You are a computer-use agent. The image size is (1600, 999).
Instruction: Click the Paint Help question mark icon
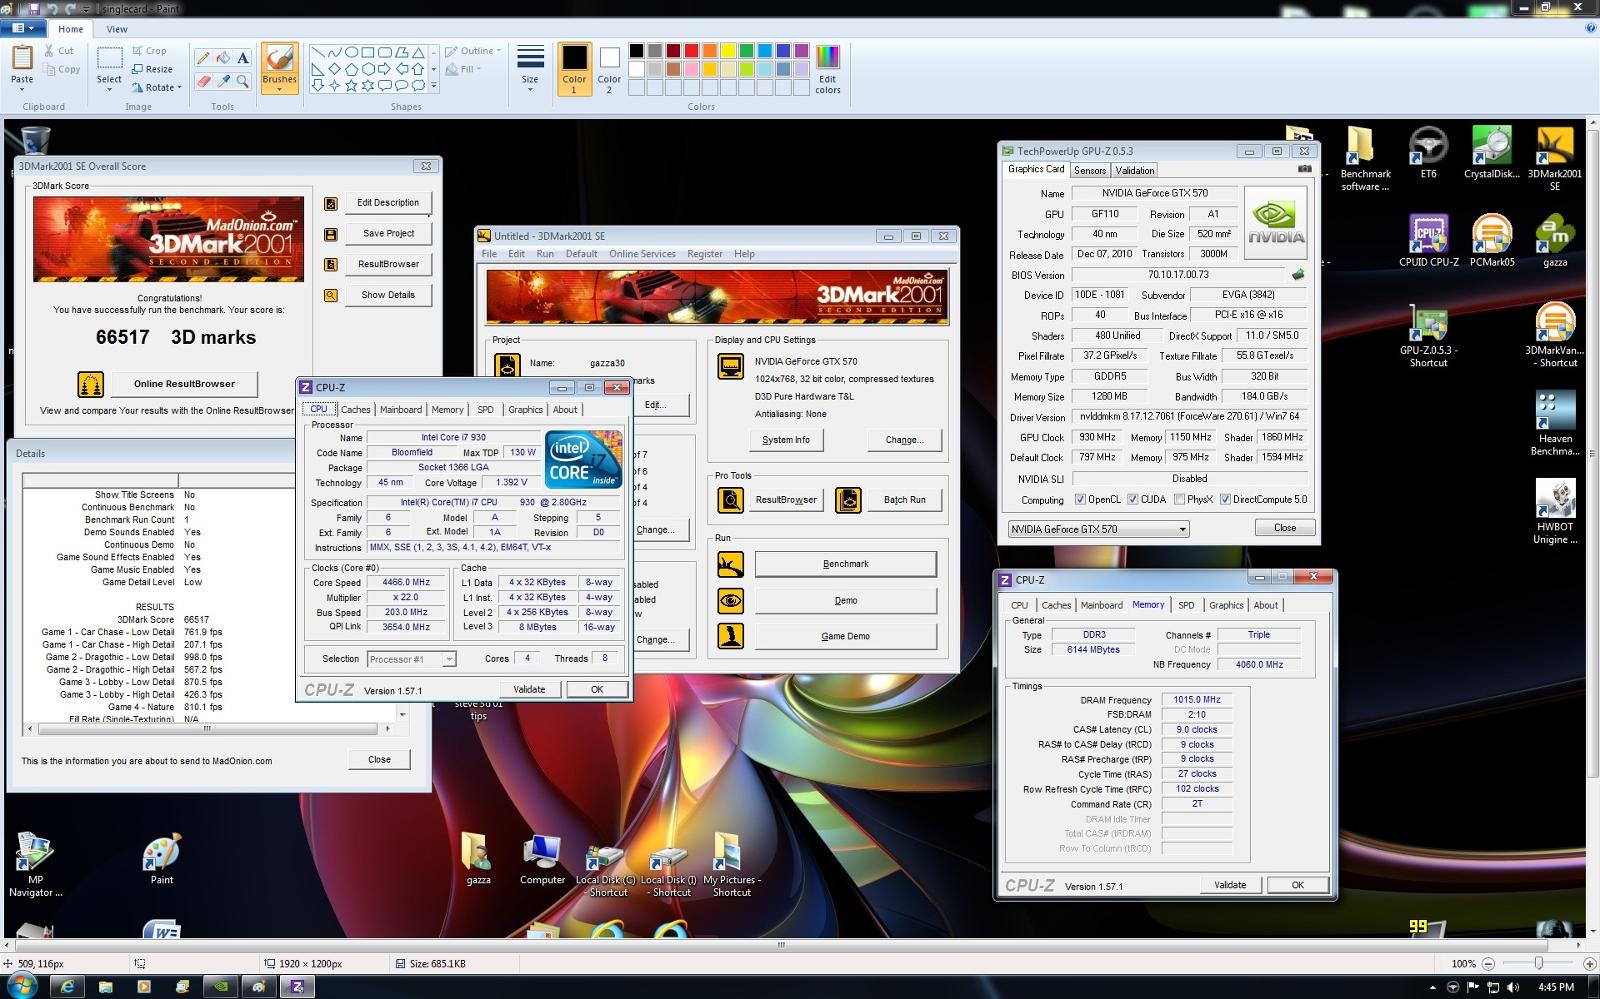click(x=1590, y=29)
